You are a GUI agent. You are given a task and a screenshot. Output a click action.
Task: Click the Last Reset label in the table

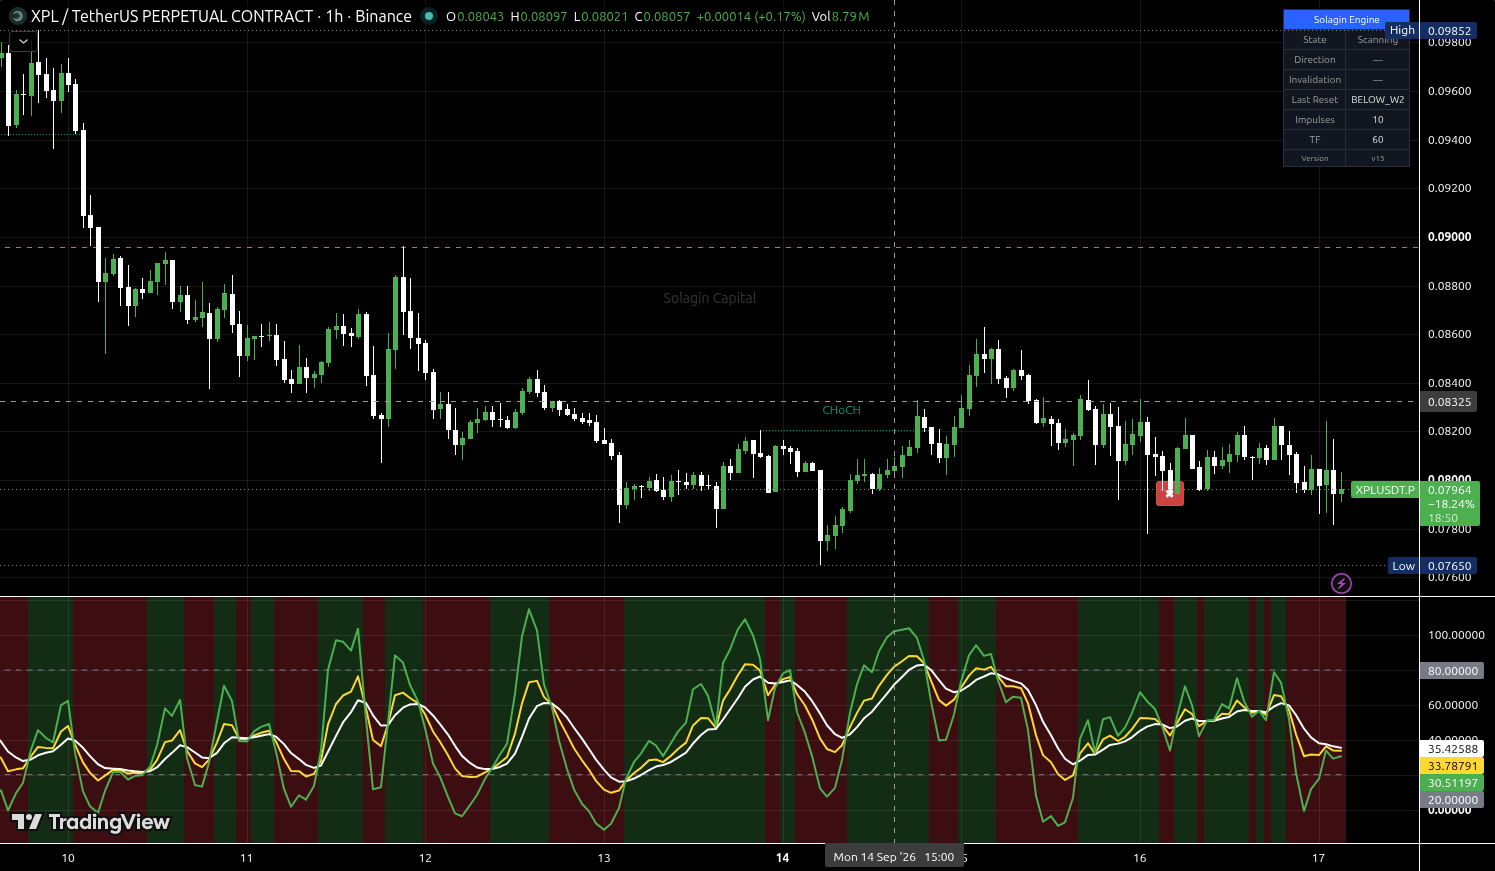(x=1314, y=100)
